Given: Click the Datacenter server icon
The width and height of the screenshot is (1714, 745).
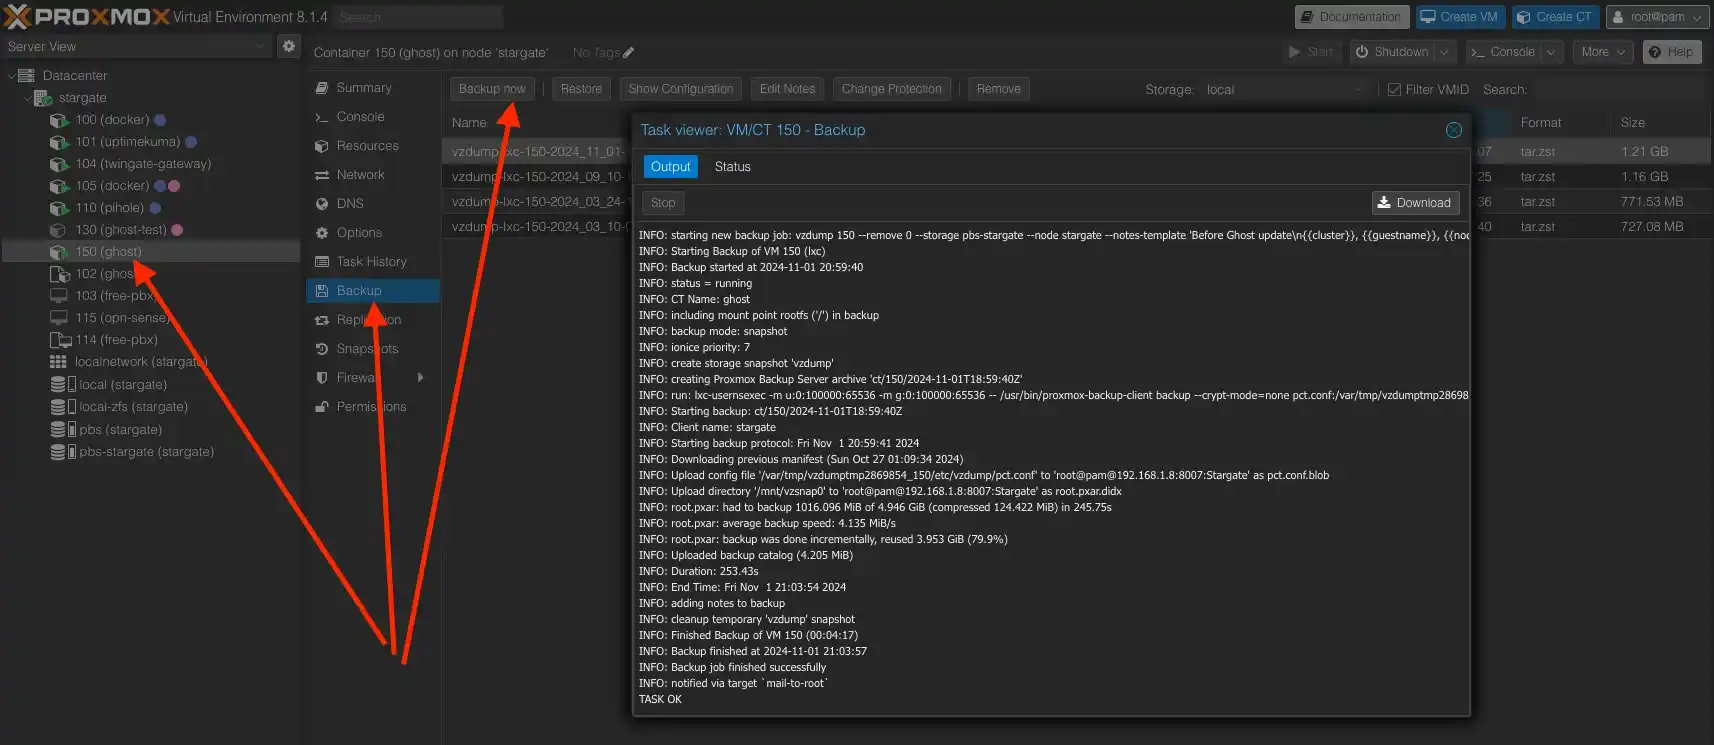Looking at the screenshot, I should click(27, 76).
